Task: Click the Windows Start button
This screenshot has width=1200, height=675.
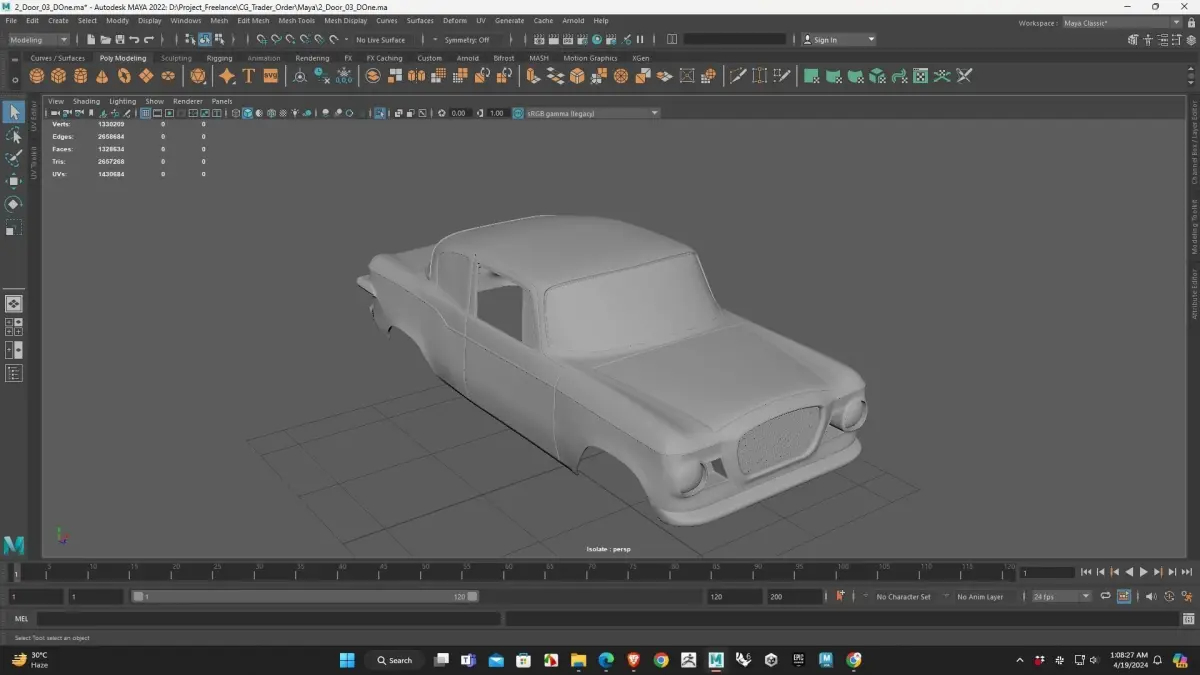Action: [347, 660]
